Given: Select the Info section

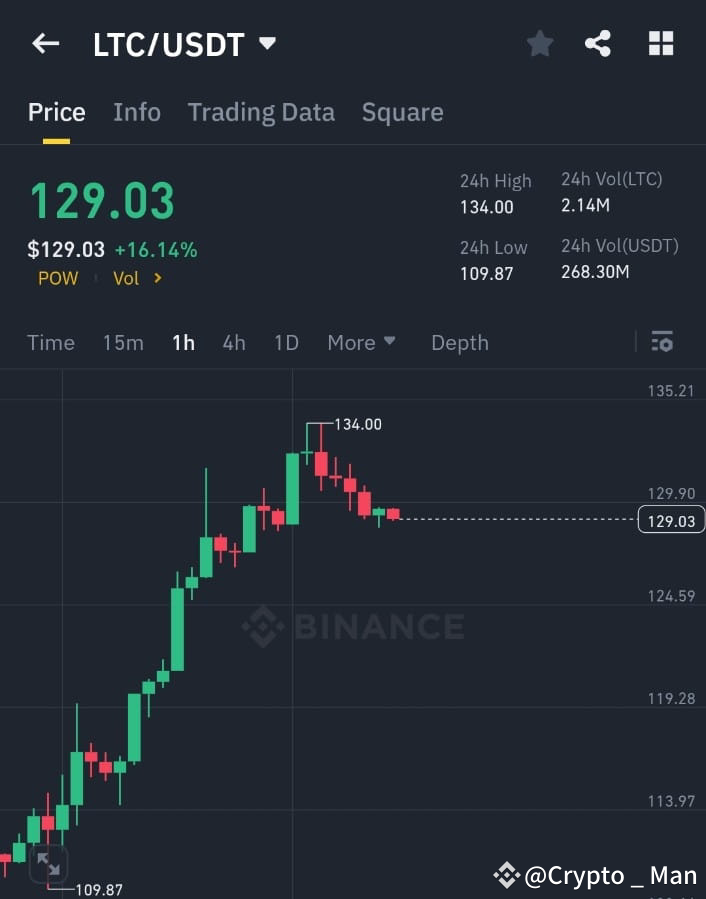Looking at the screenshot, I should click(137, 112).
